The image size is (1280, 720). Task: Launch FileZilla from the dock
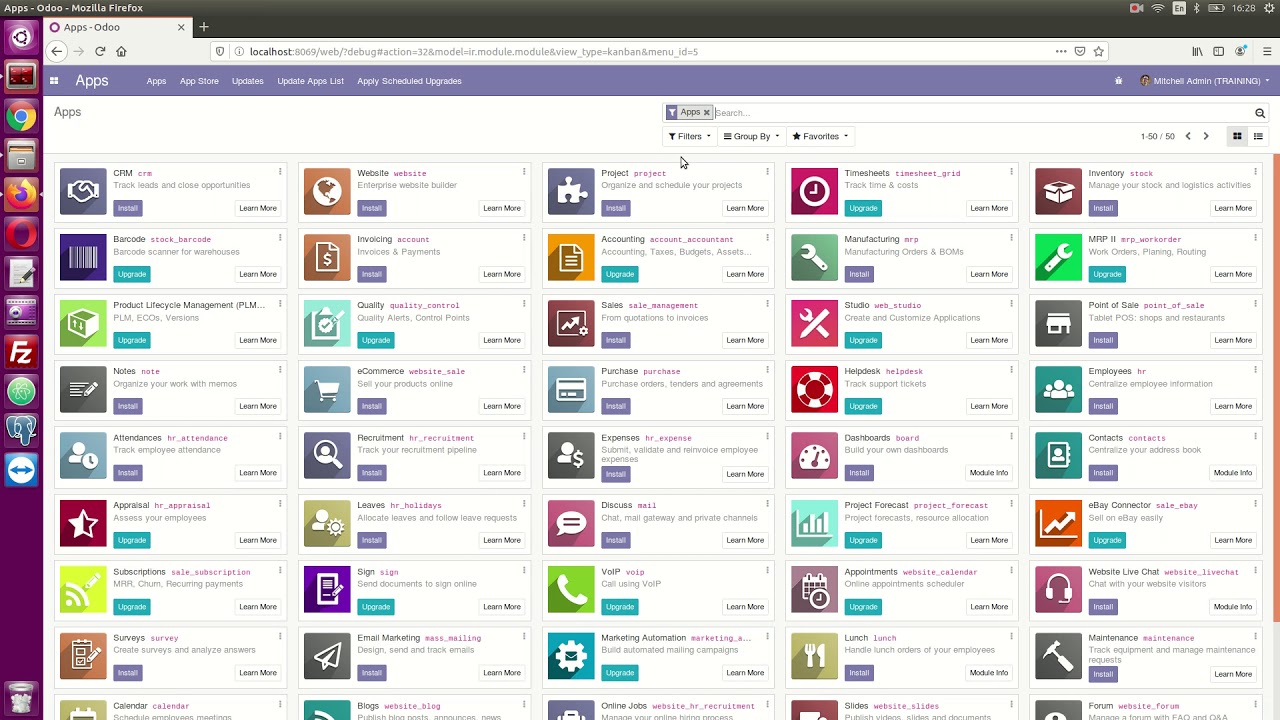(x=21, y=352)
